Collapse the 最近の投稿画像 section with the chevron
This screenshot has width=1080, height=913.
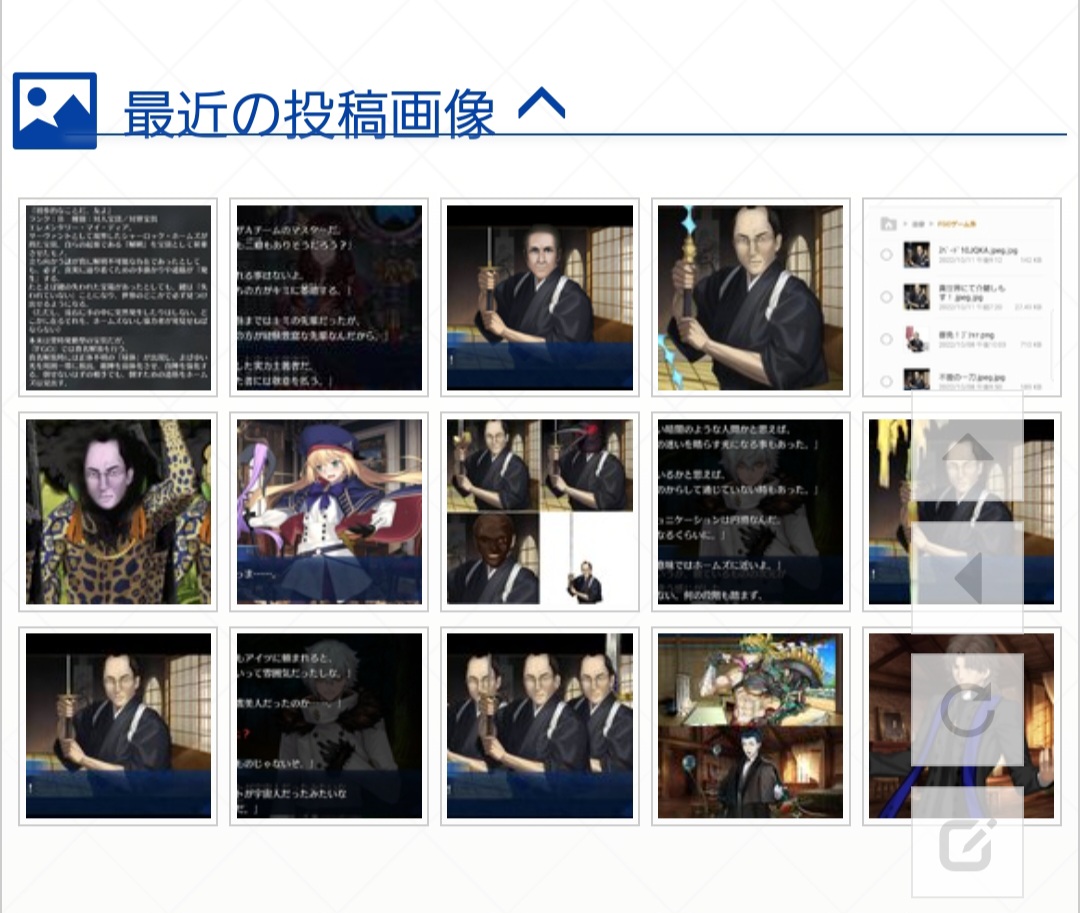(x=541, y=103)
